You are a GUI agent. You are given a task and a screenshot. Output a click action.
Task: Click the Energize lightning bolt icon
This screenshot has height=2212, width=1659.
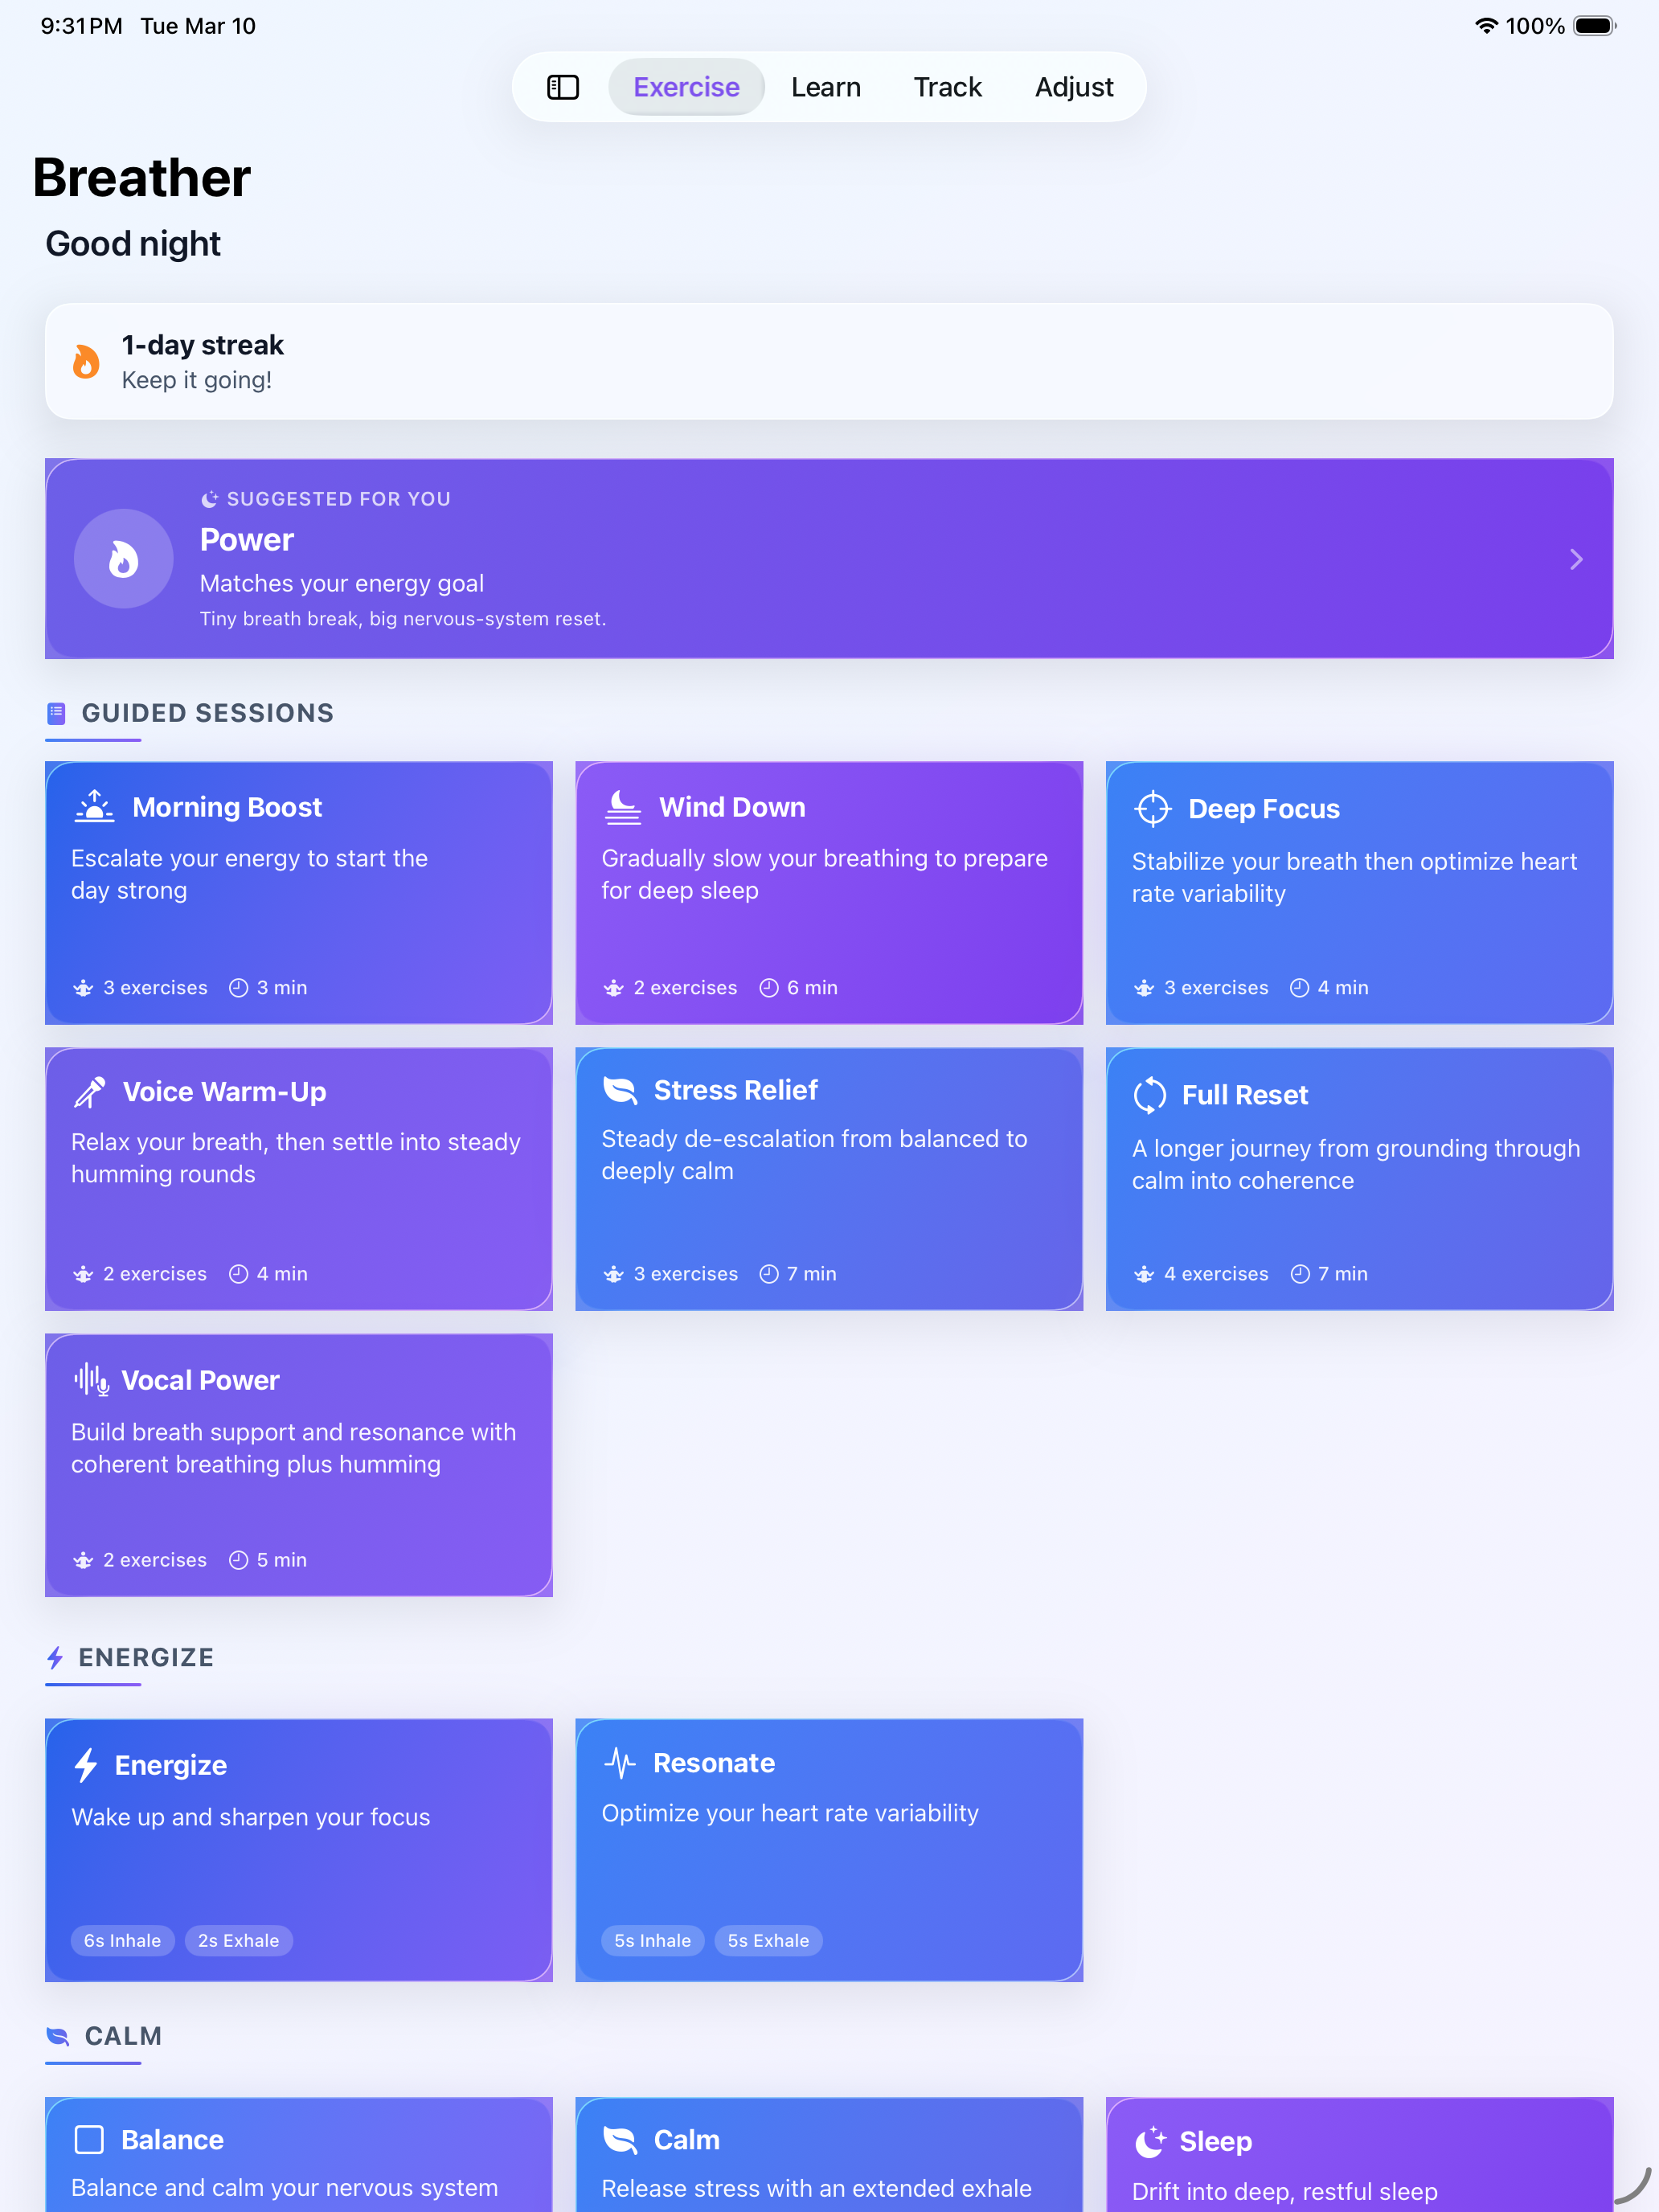[86, 1765]
